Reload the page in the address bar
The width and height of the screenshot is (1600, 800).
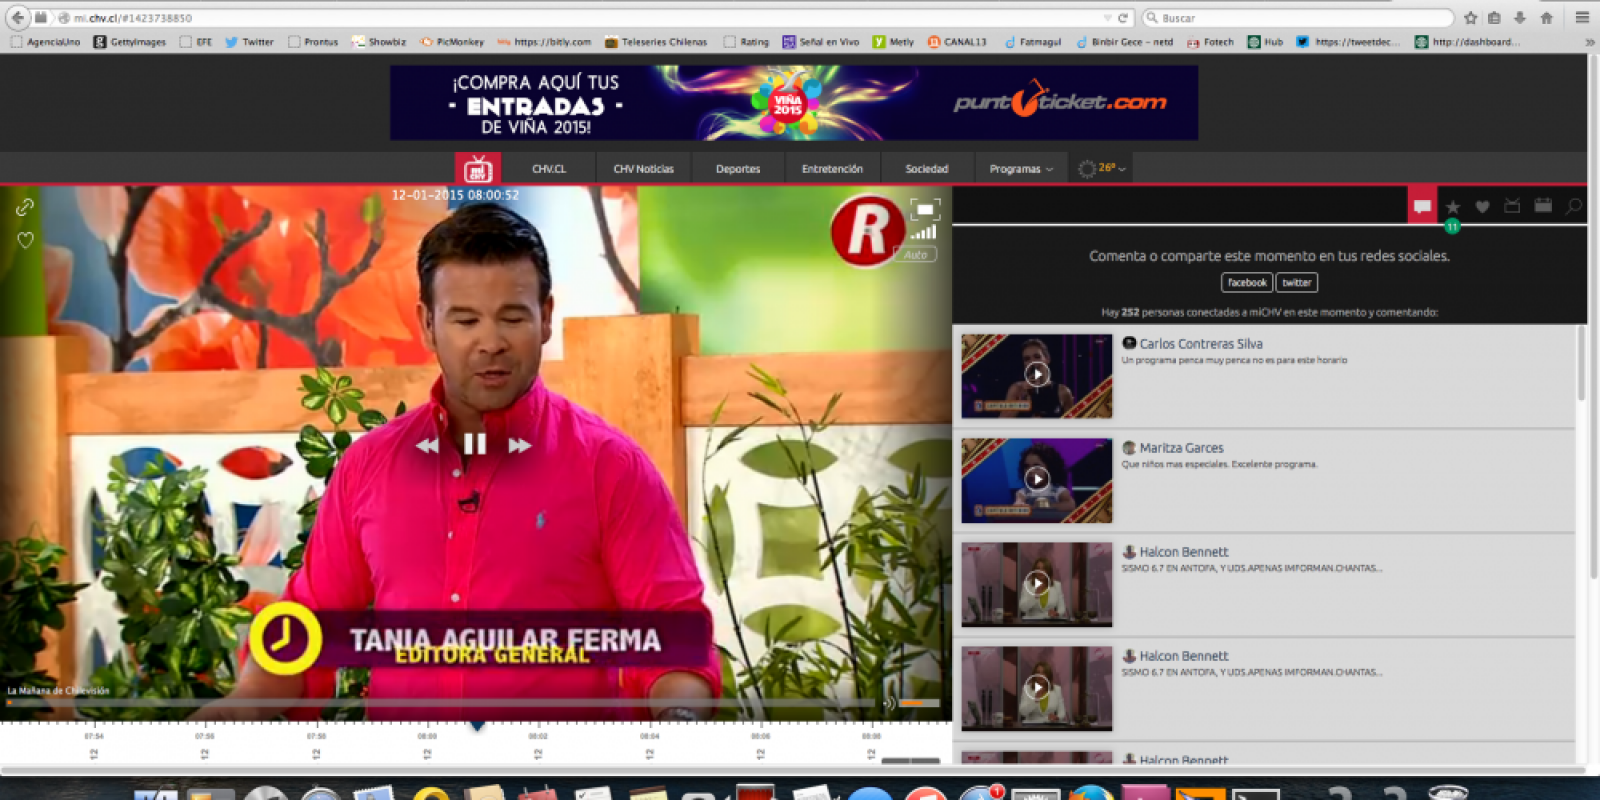tap(1123, 18)
